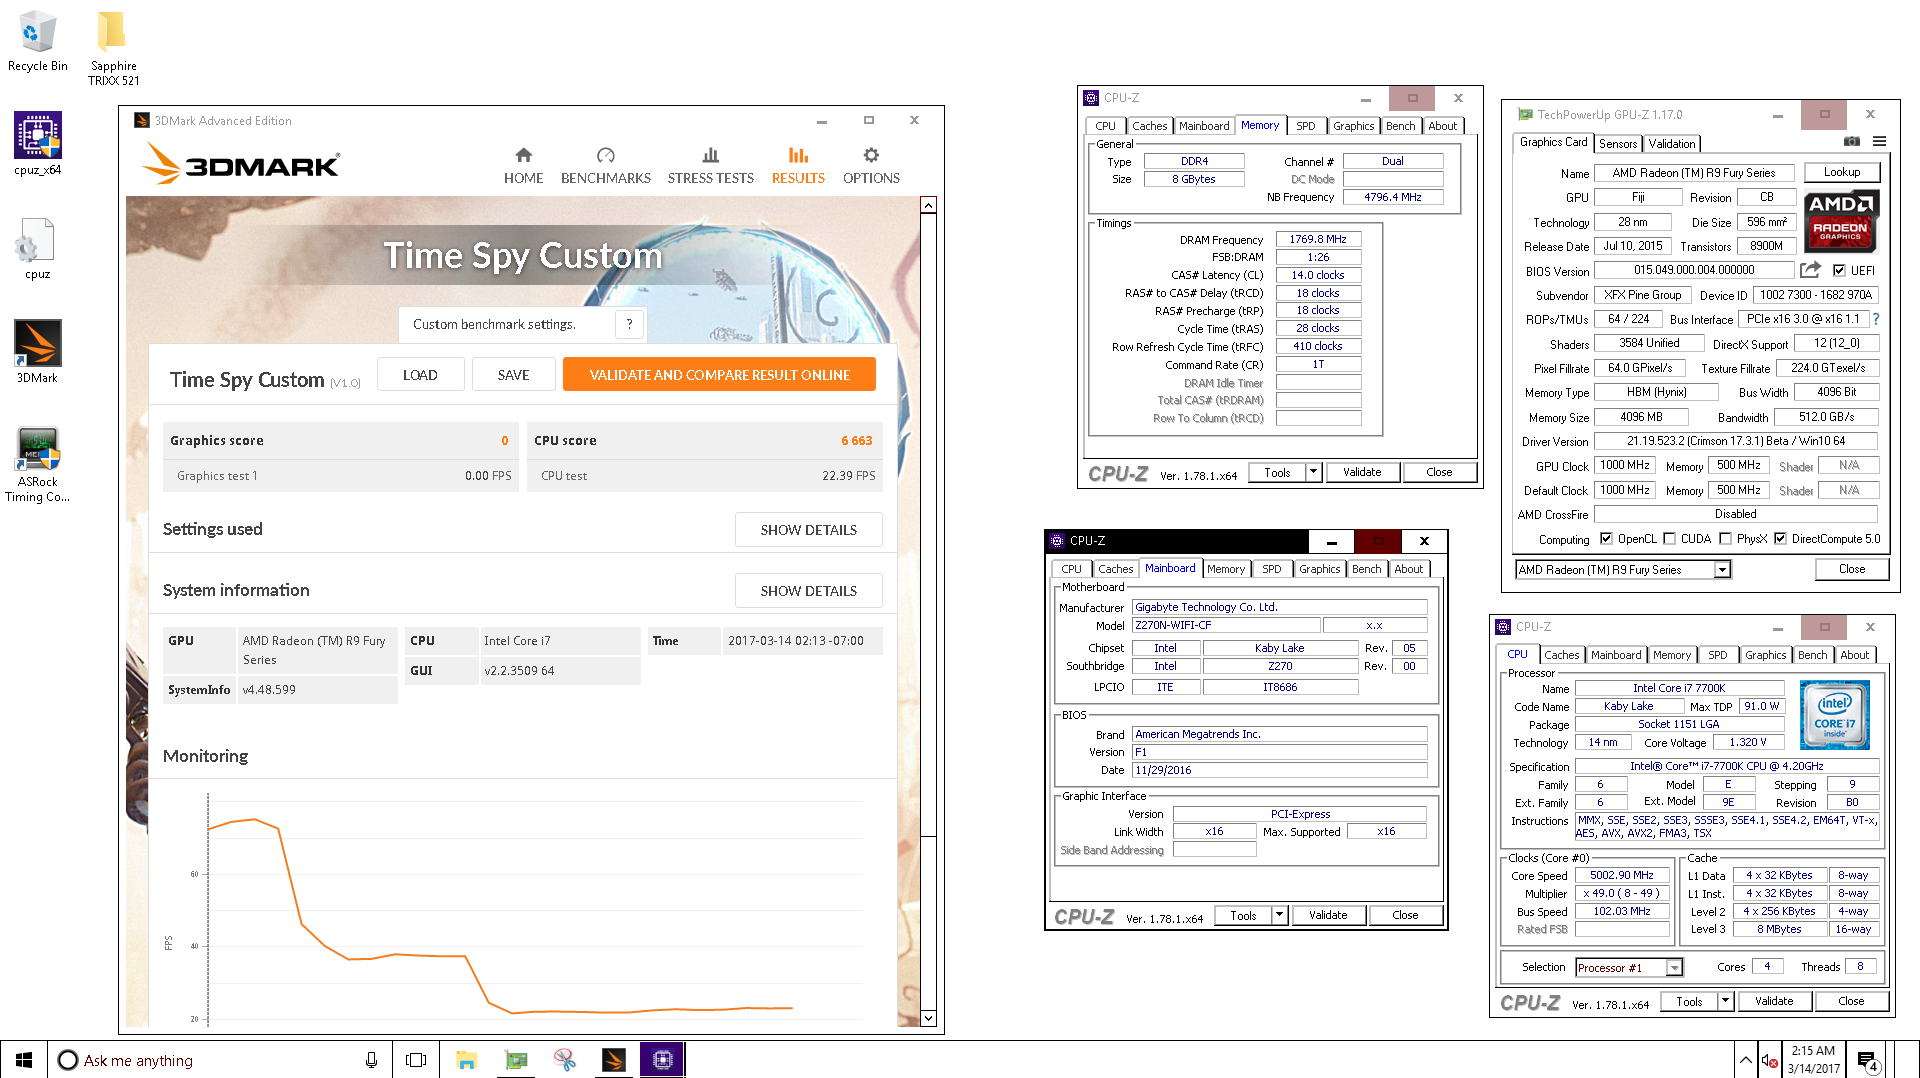Toggle the DirectCompute 5.0 checkbox
The width and height of the screenshot is (1920, 1078).
pos(1780,539)
